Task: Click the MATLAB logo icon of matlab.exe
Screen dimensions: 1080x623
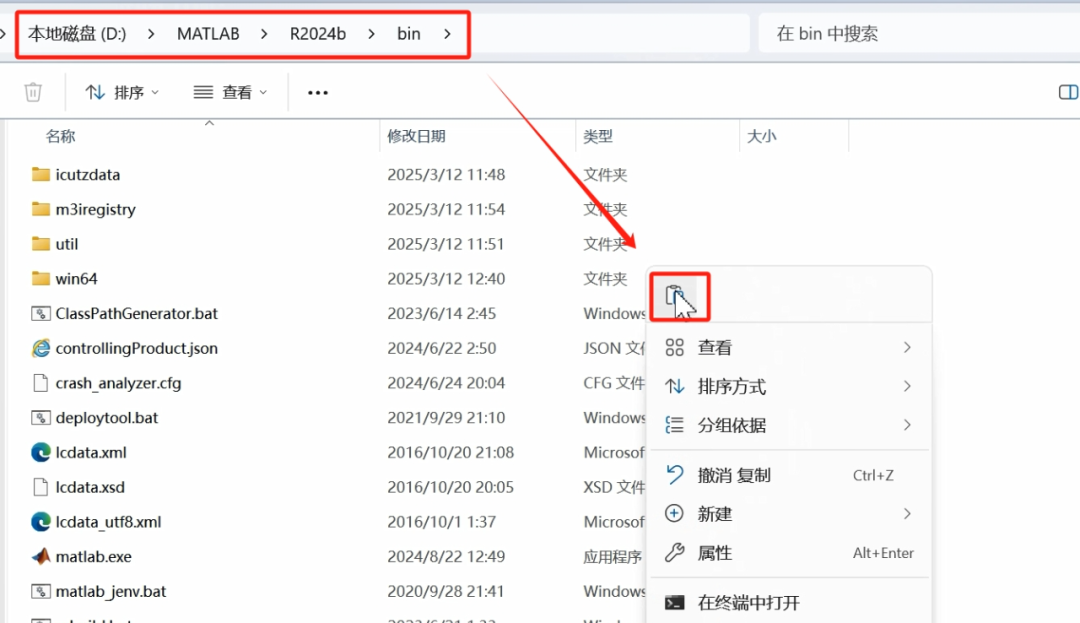Action: point(41,556)
